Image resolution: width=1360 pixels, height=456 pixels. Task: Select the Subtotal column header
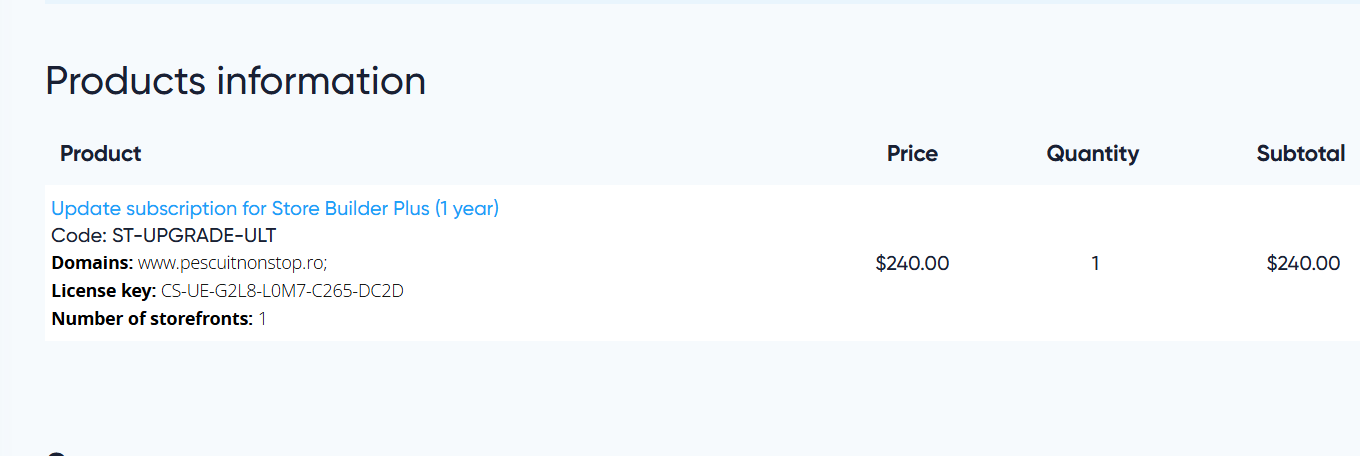(1300, 154)
